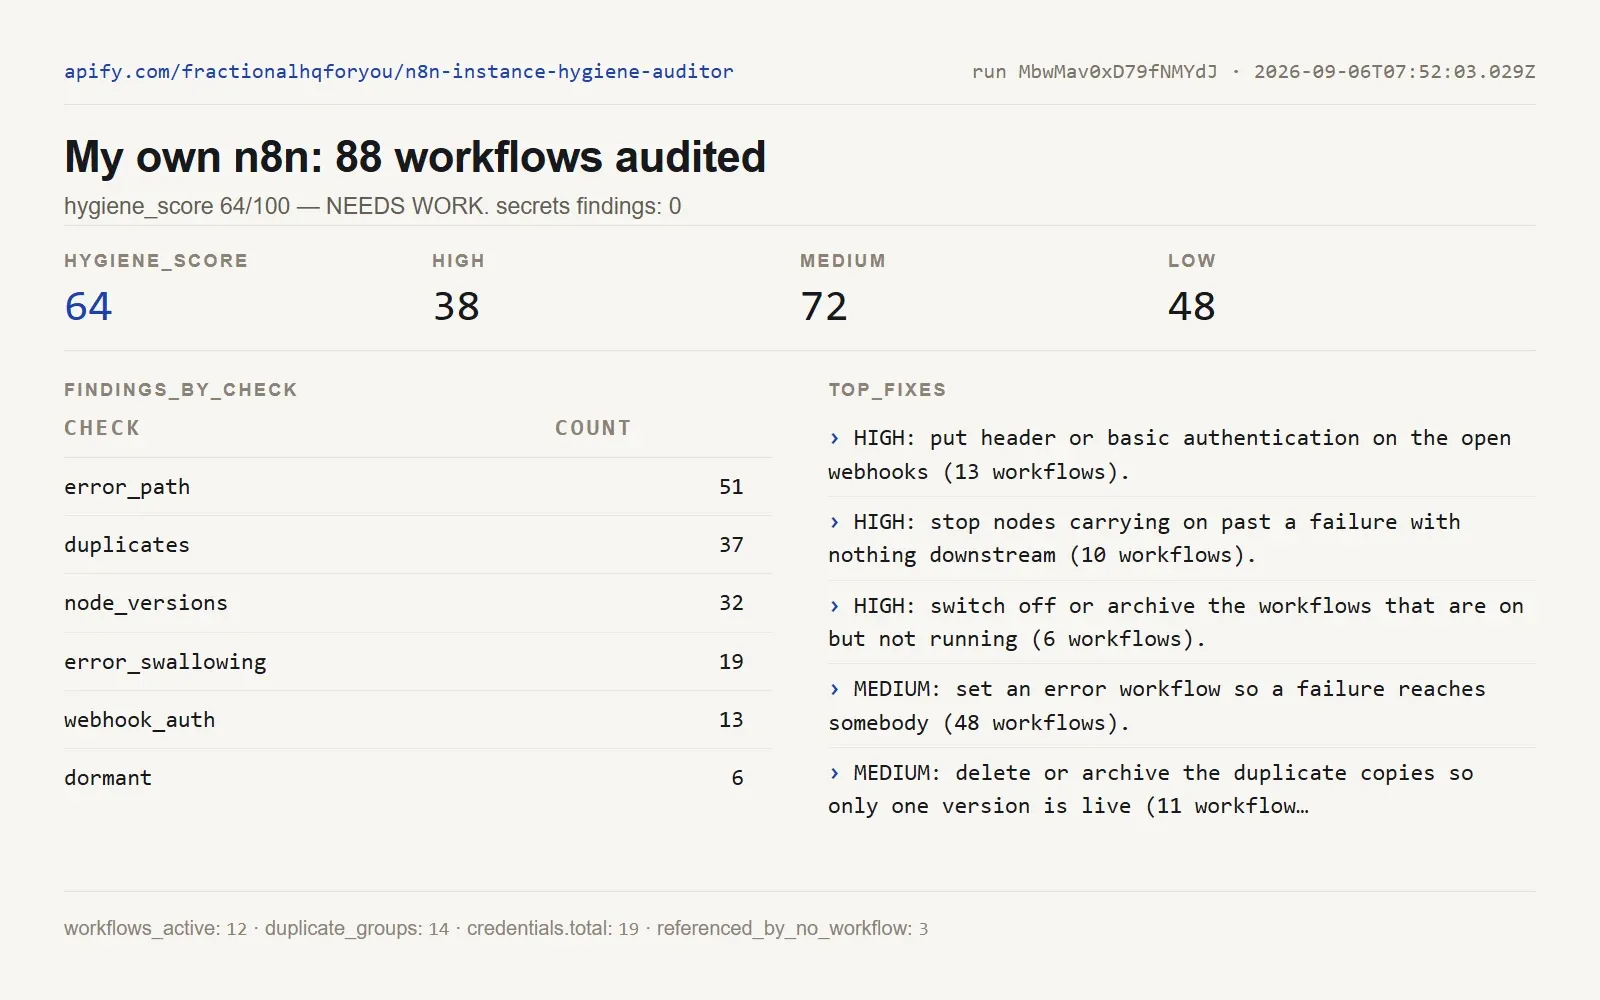Click the webhook_auth count 13
Image resolution: width=1600 pixels, height=1000 pixels.
[x=731, y=720]
